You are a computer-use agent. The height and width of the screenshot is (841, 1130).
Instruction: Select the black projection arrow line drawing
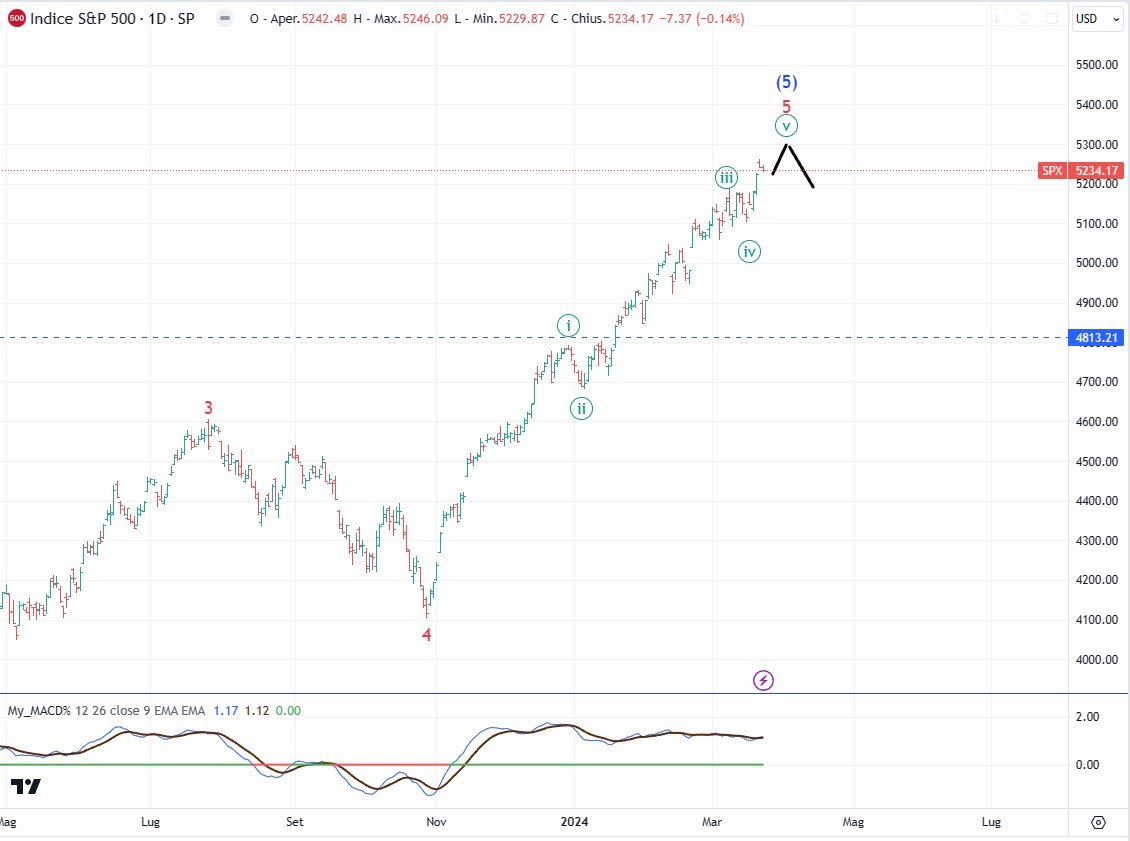click(800, 166)
